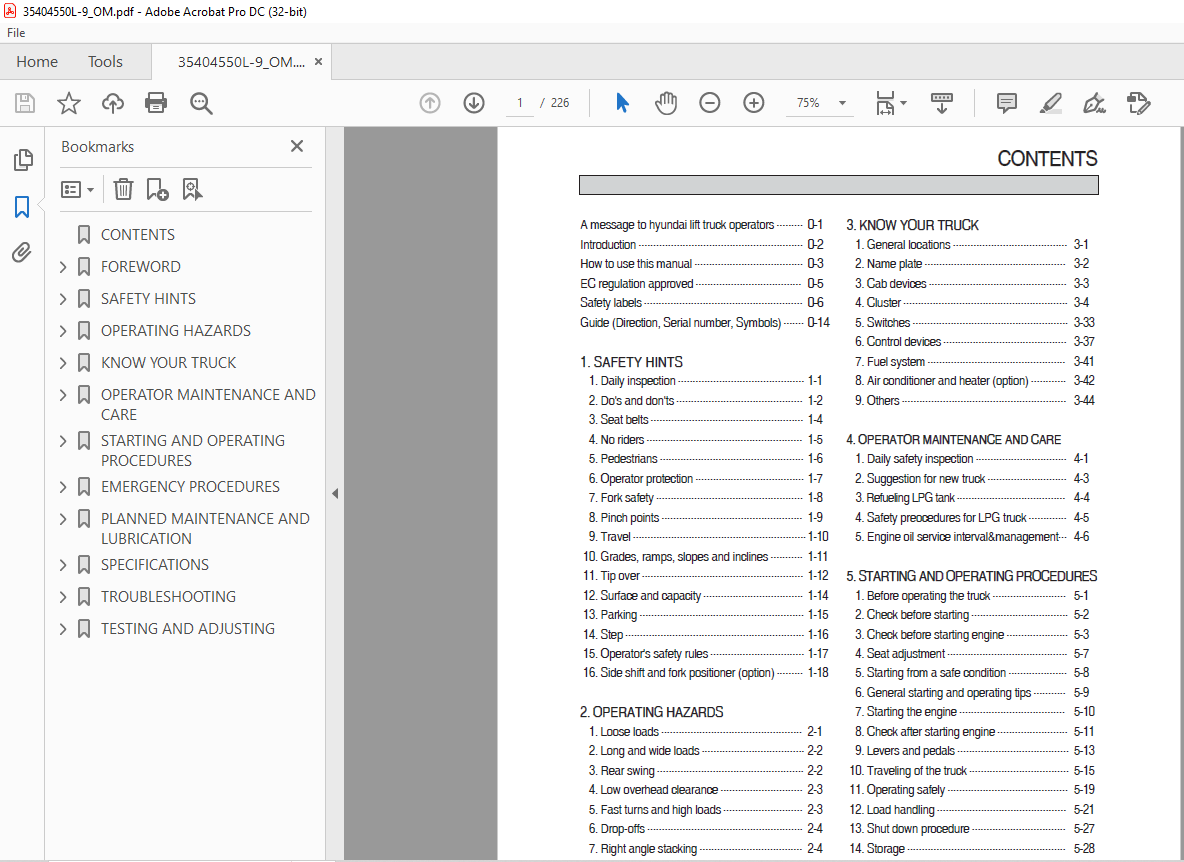1184x862 pixels.
Task: Zoom out with minus button
Action: 710,103
